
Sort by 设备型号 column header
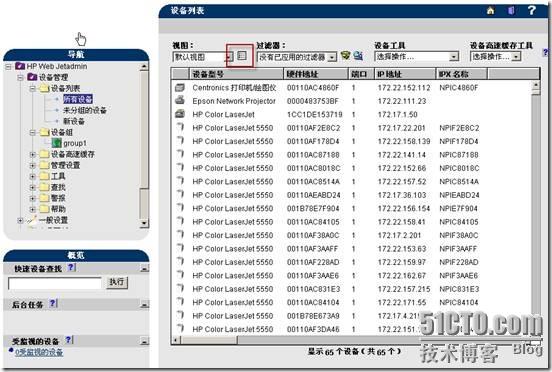click(x=236, y=74)
